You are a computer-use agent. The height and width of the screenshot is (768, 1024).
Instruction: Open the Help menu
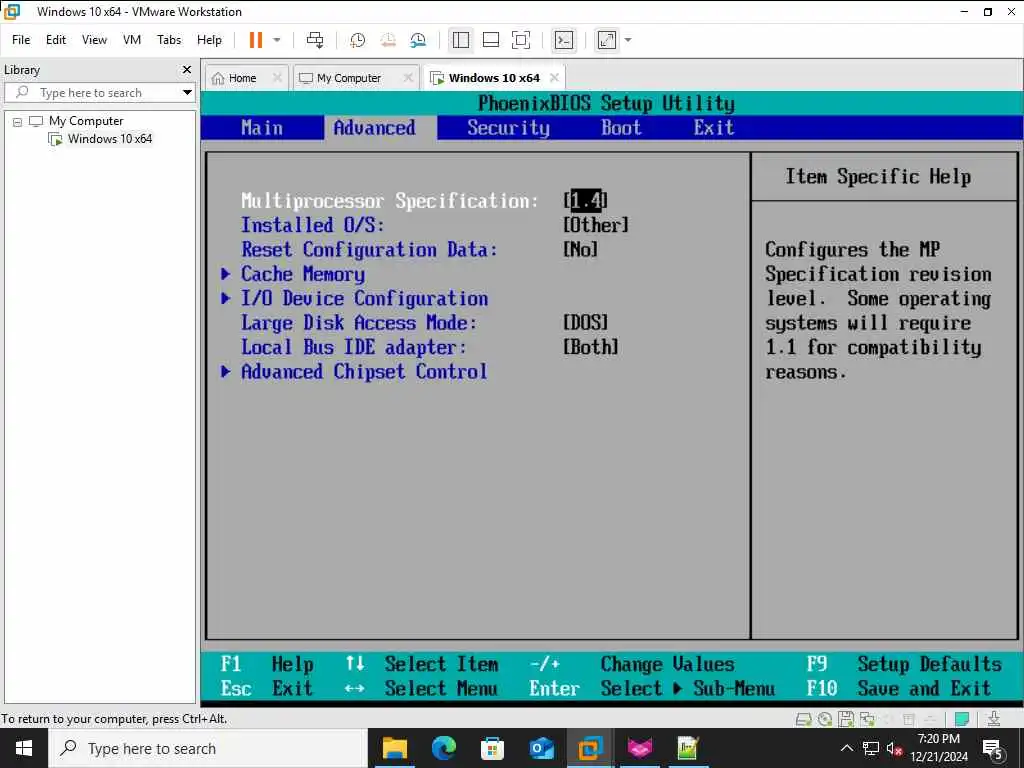coord(209,40)
